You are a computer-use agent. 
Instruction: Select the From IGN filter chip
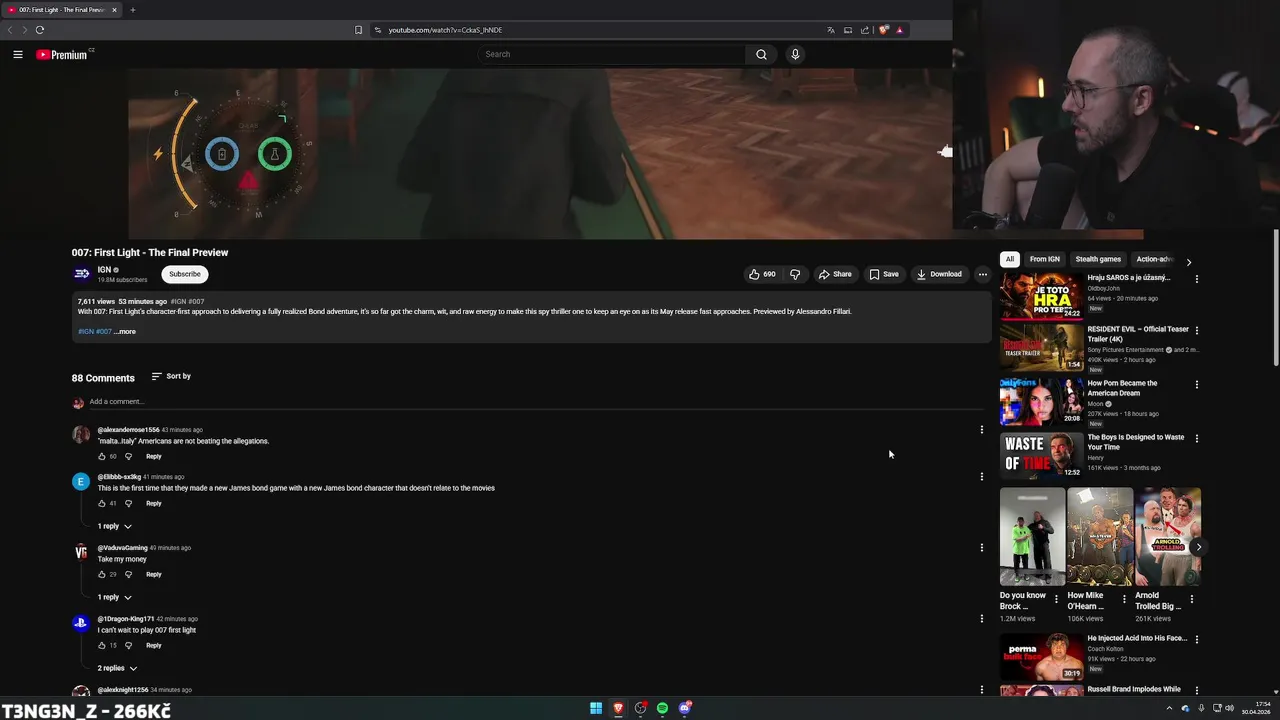click(x=1044, y=259)
